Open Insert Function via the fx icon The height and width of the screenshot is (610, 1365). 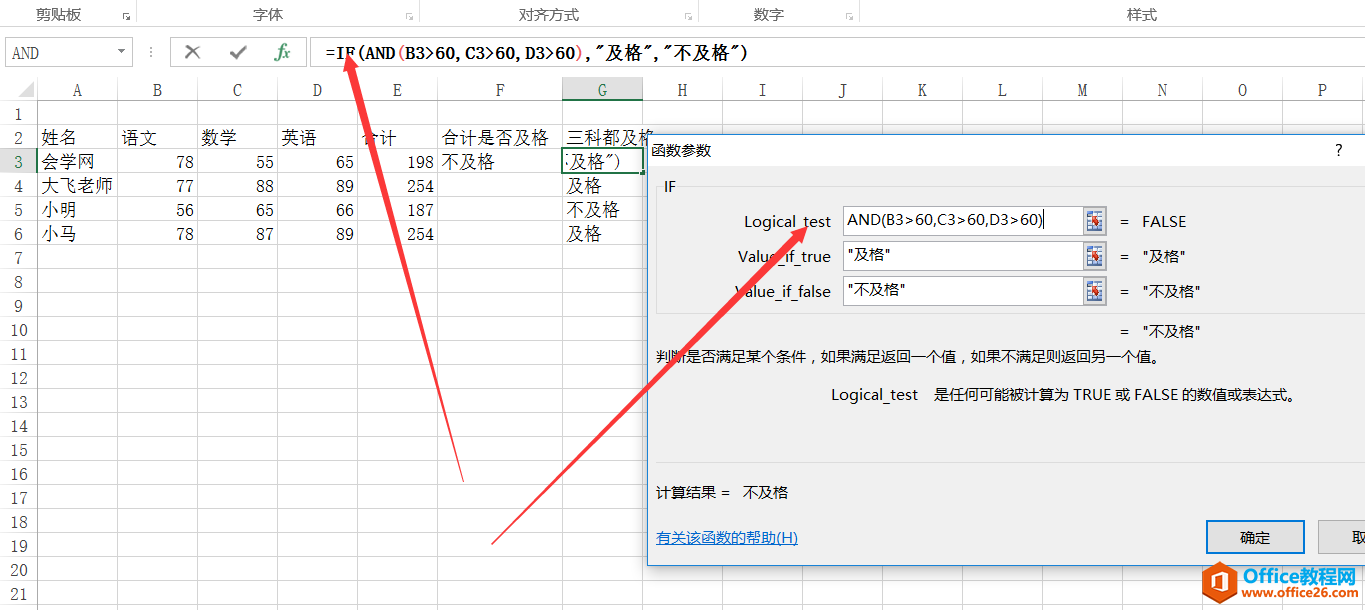coord(283,52)
